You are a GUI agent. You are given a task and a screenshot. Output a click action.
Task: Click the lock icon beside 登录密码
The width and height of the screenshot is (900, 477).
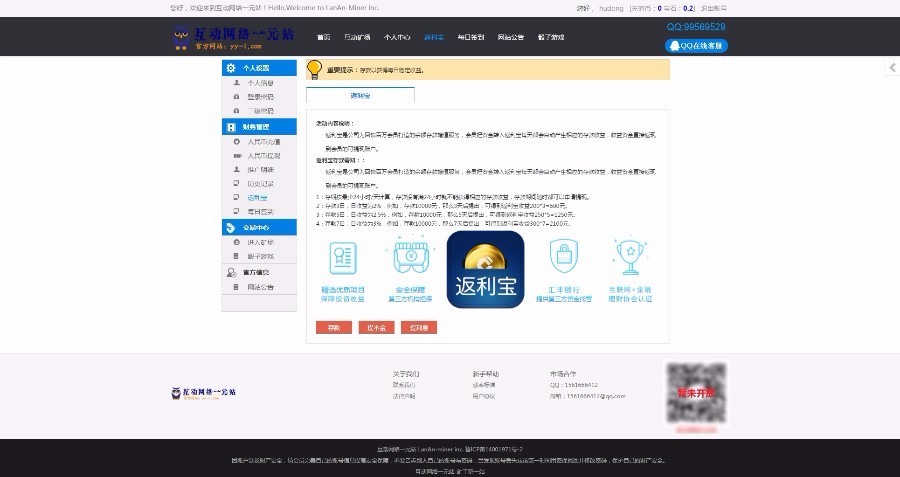(x=236, y=96)
